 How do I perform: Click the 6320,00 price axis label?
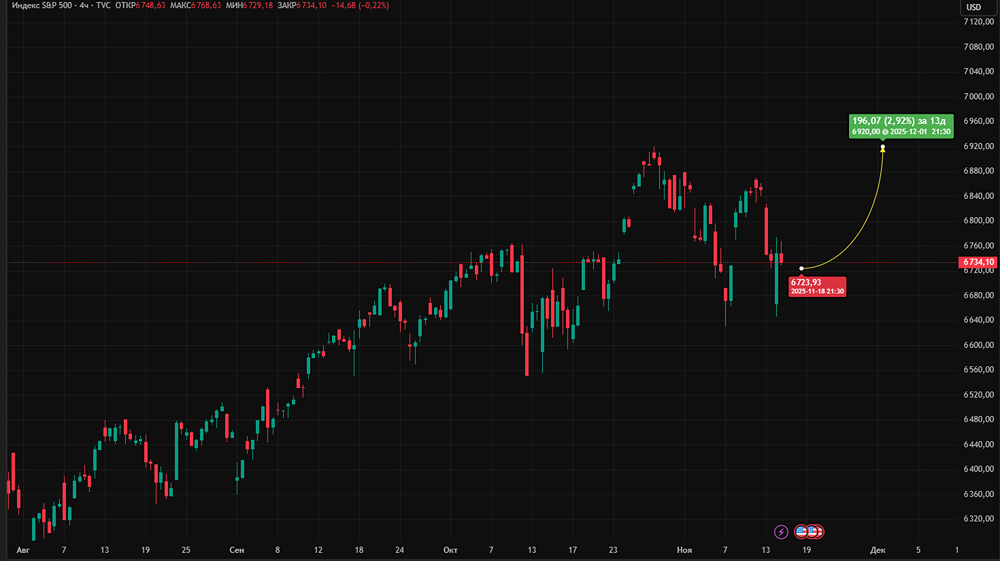pos(978,519)
